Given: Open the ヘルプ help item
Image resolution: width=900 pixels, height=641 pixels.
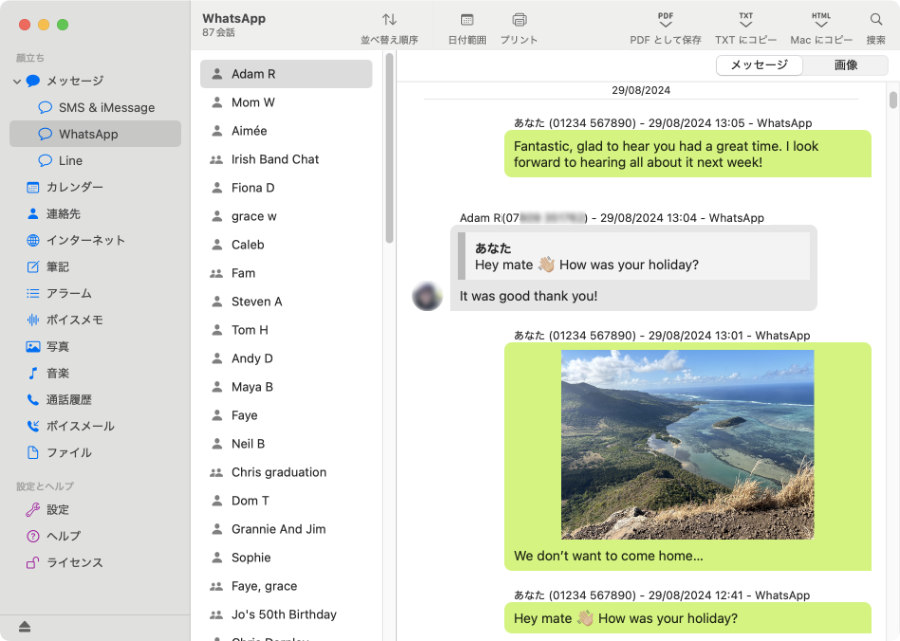Looking at the screenshot, I should click(96, 536).
